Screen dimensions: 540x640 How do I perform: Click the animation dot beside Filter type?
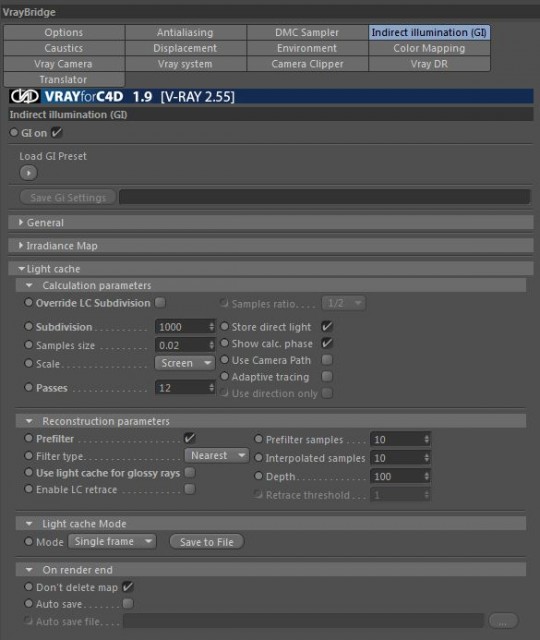click(x=28, y=455)
